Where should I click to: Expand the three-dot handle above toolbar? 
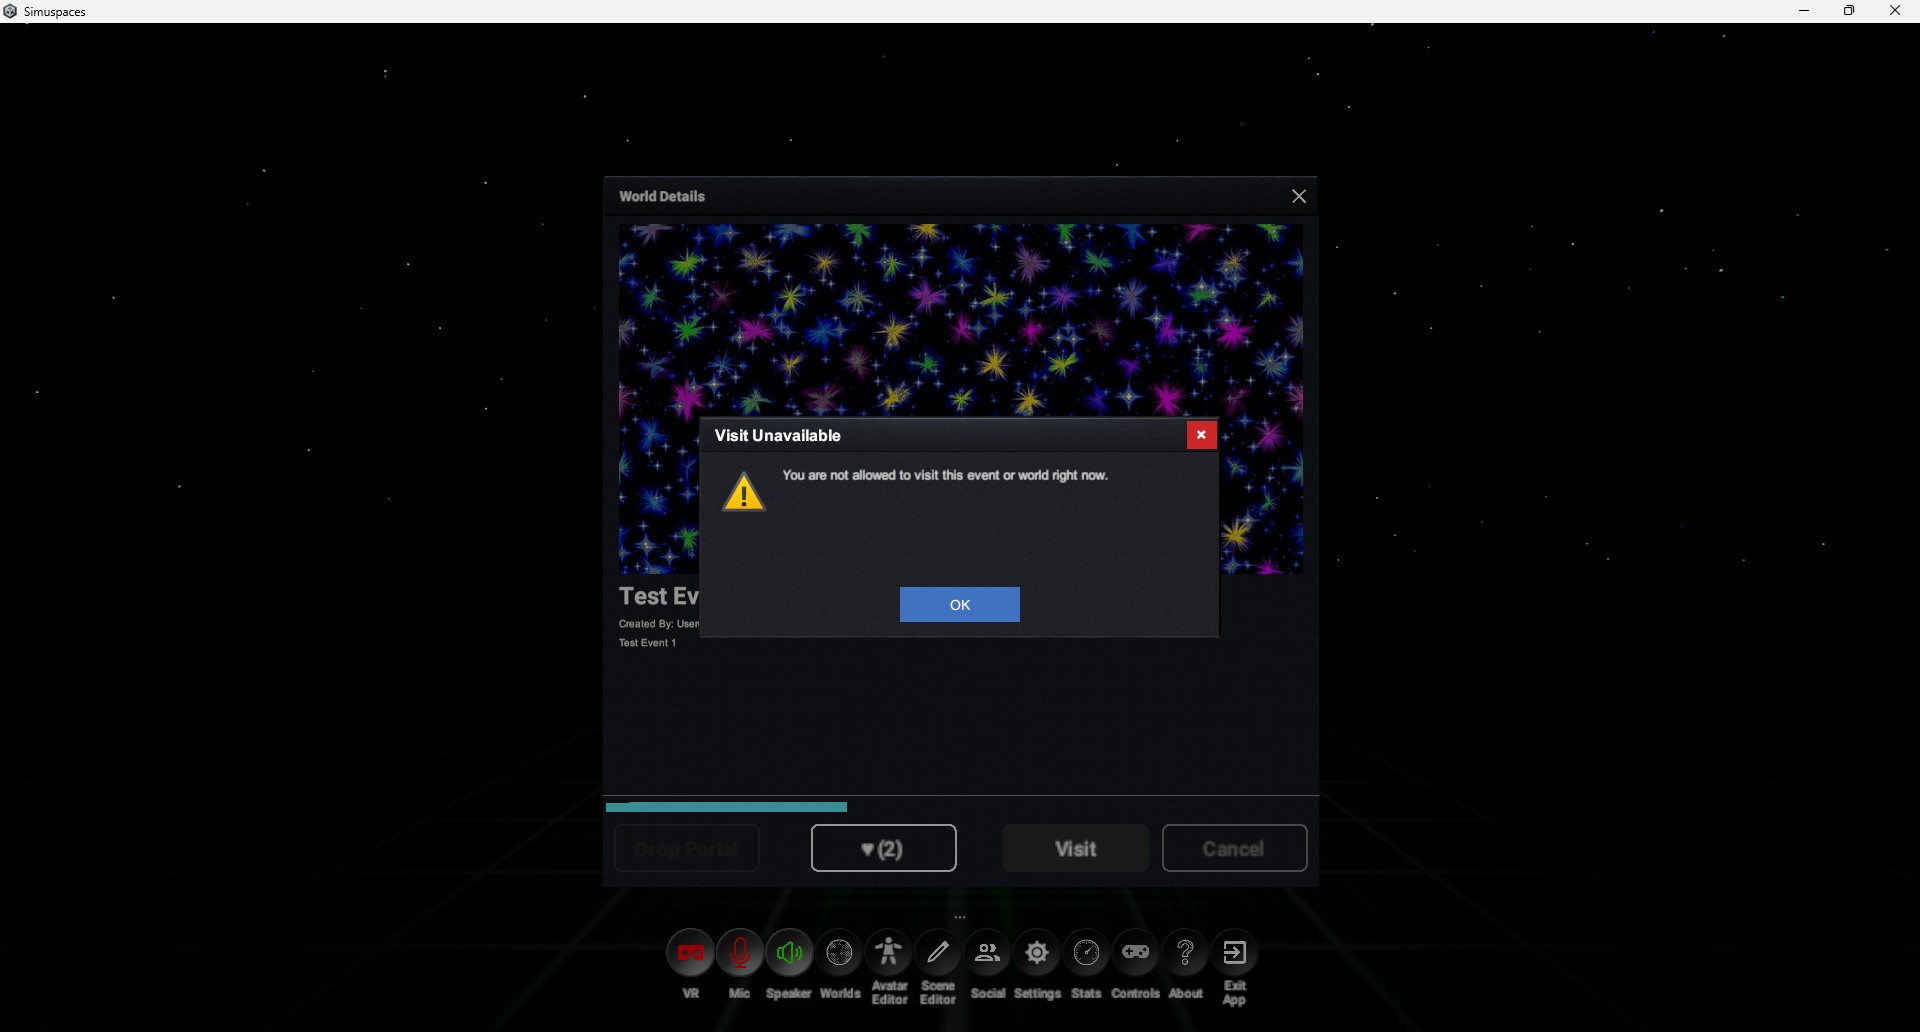coord(960,917)
